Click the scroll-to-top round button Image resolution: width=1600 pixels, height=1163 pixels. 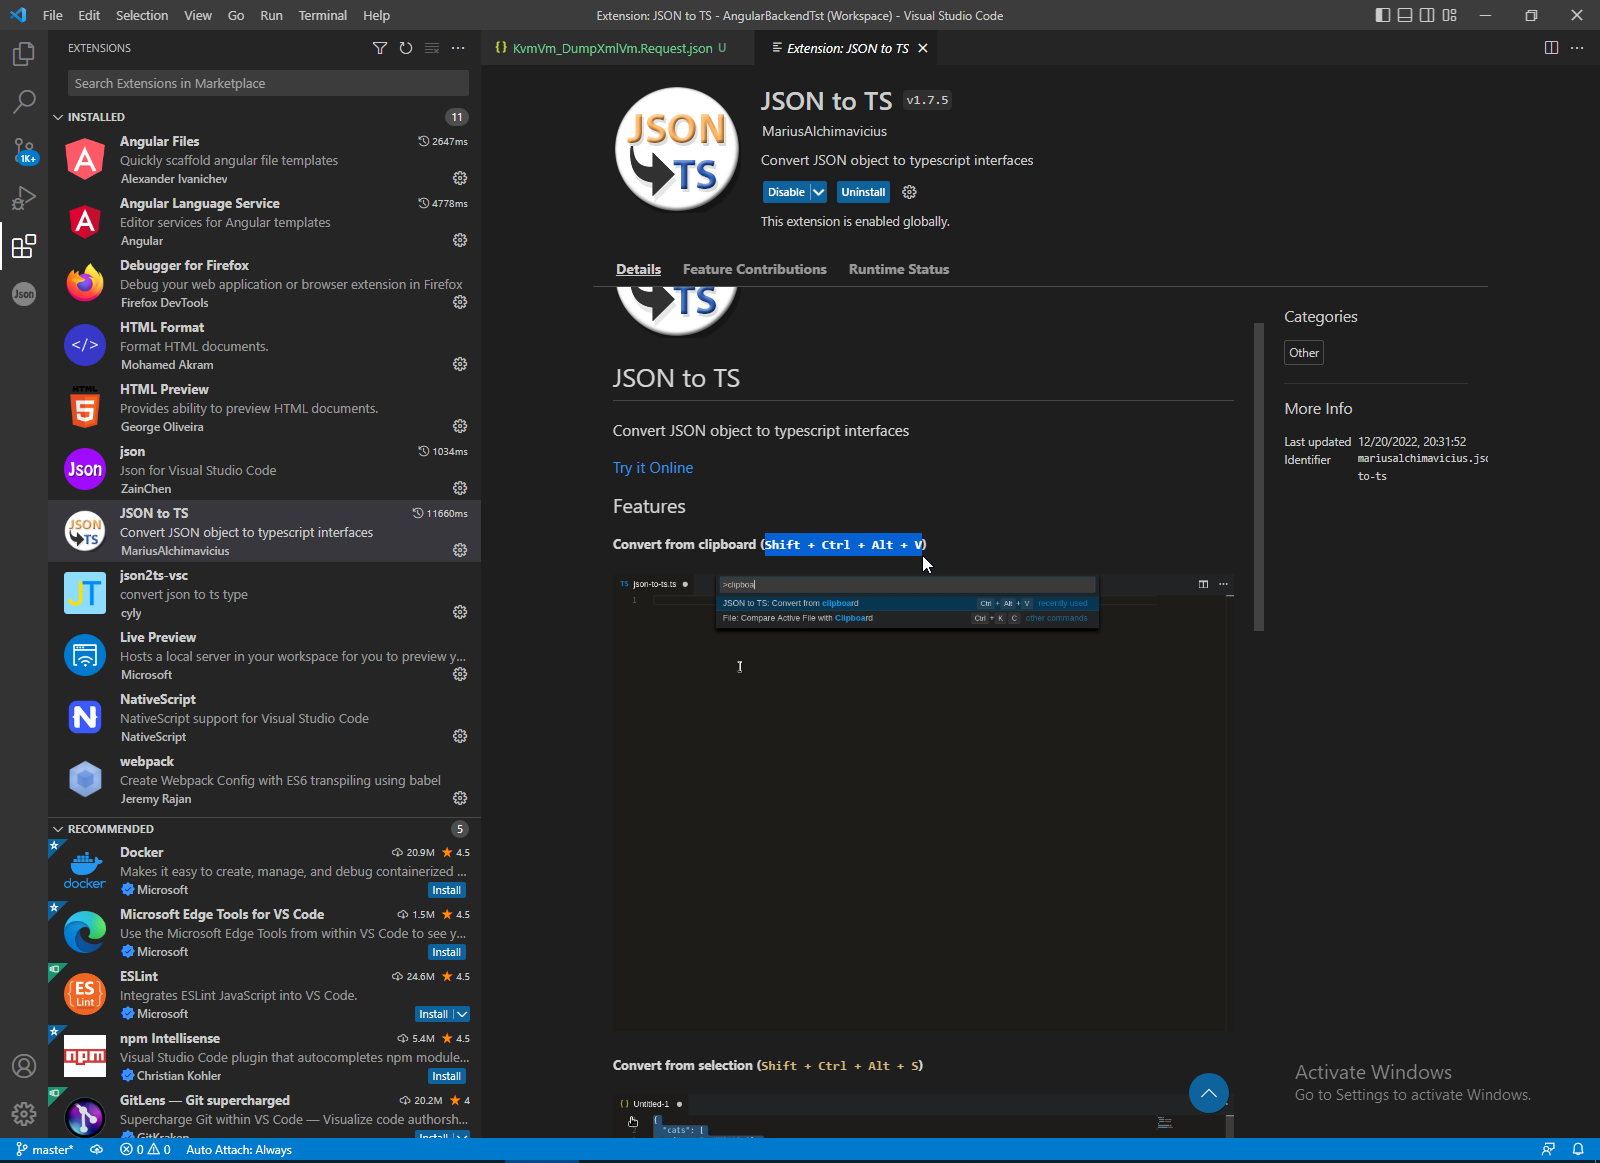[1209, 1093]
